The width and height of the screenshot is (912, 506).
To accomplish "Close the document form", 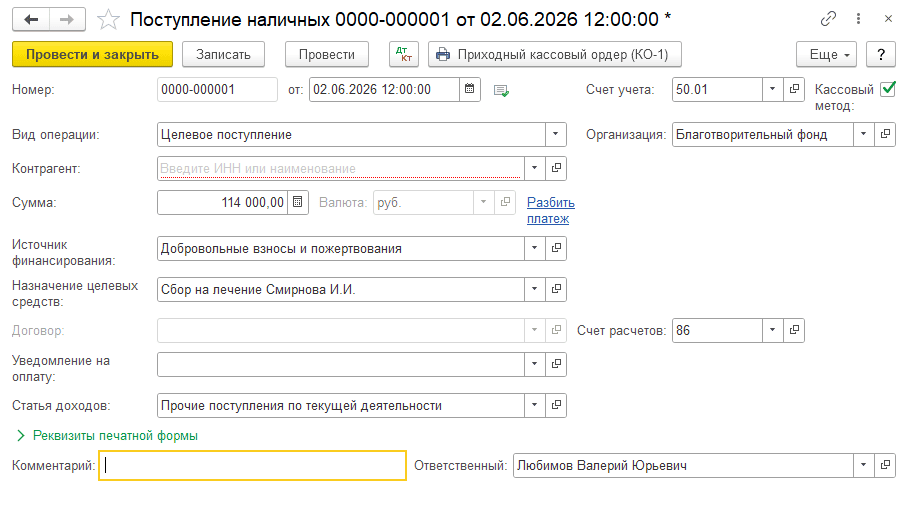I will click(x=888, y=19).
